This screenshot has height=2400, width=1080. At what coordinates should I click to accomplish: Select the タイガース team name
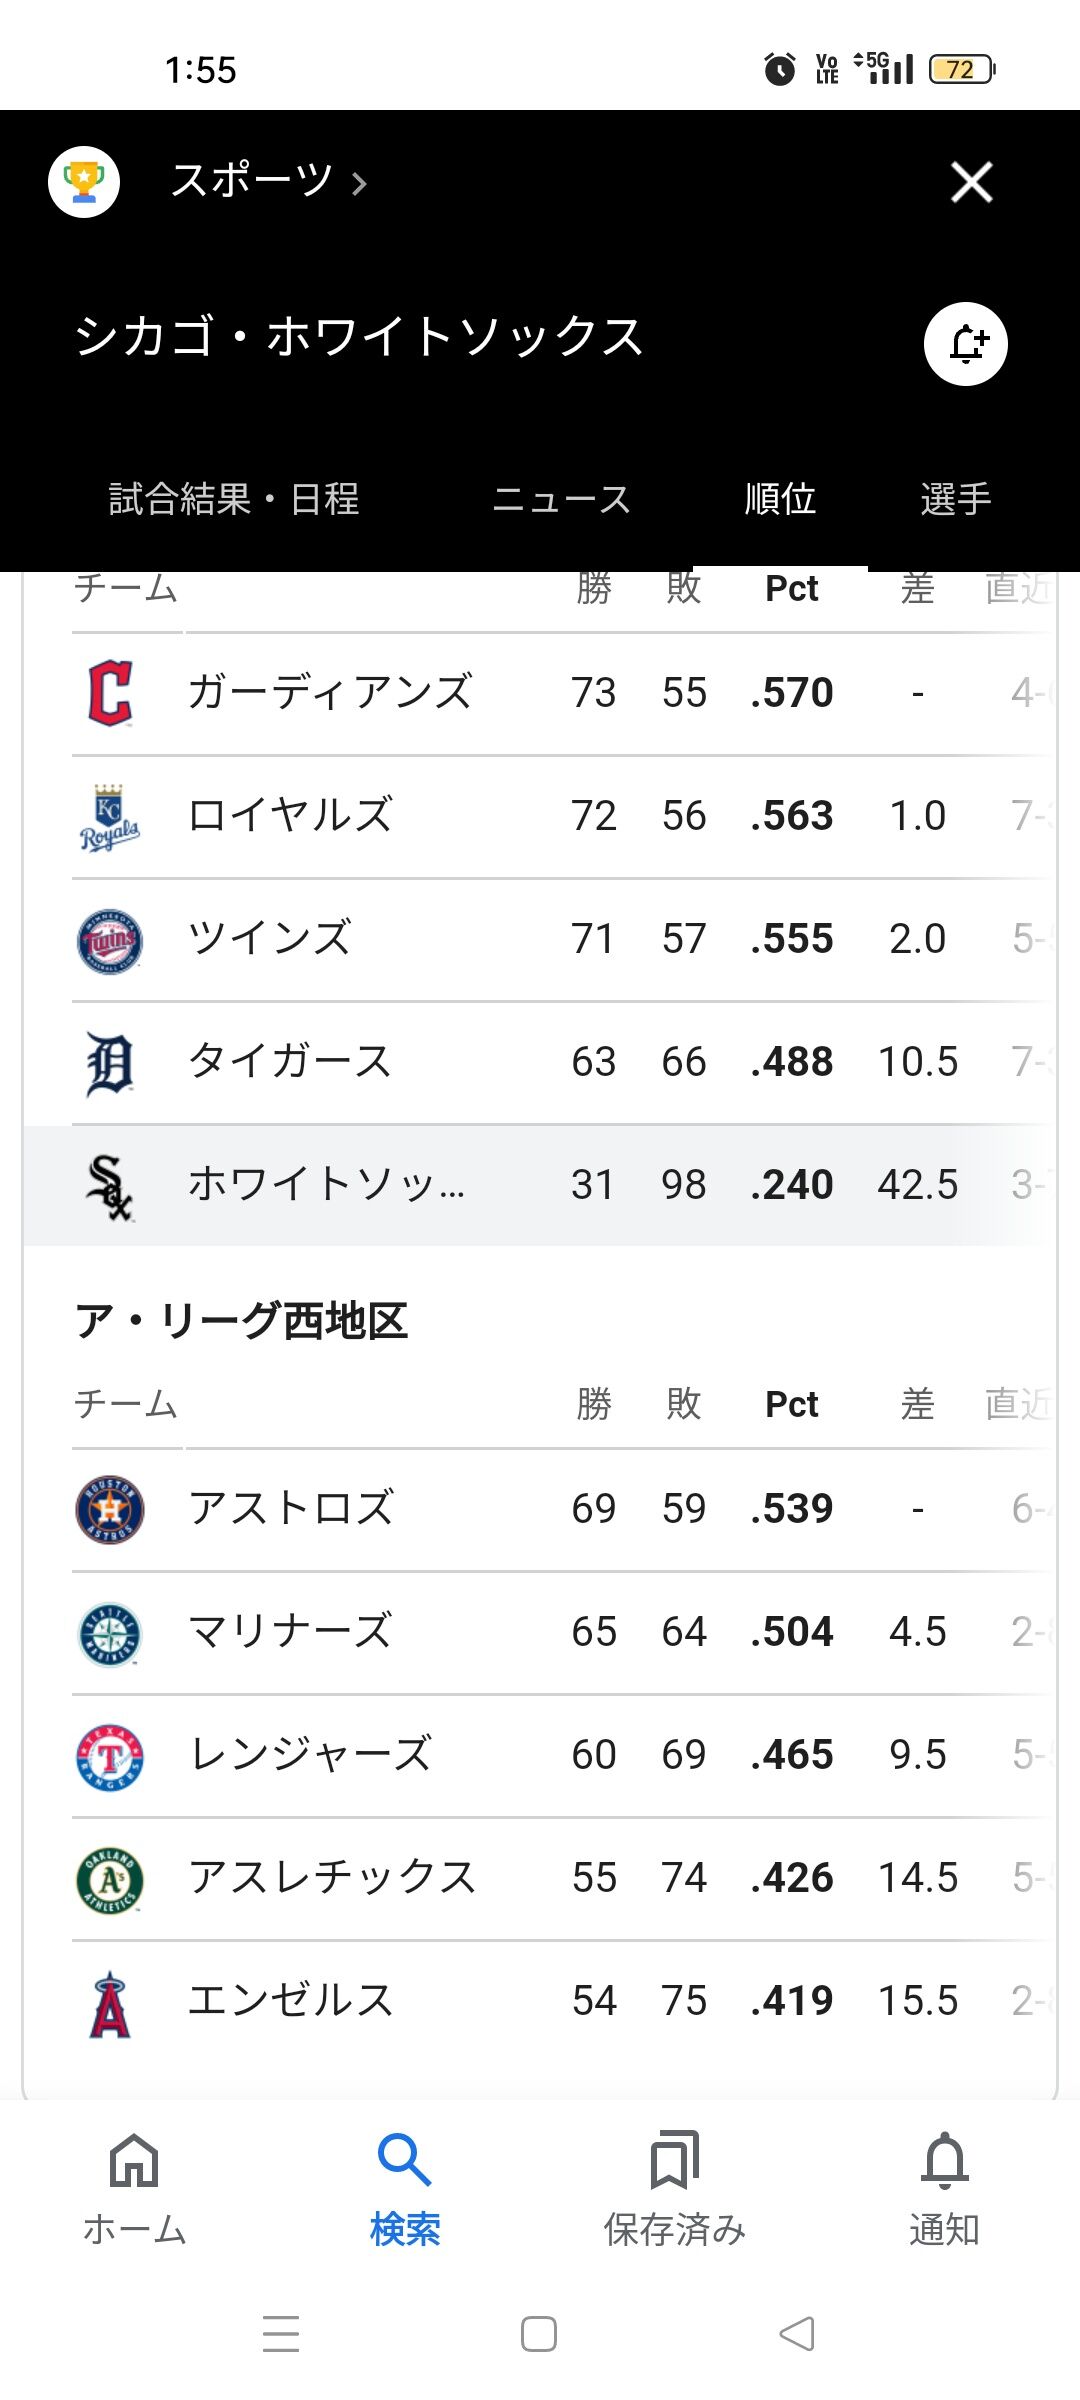coord(290,1062)
